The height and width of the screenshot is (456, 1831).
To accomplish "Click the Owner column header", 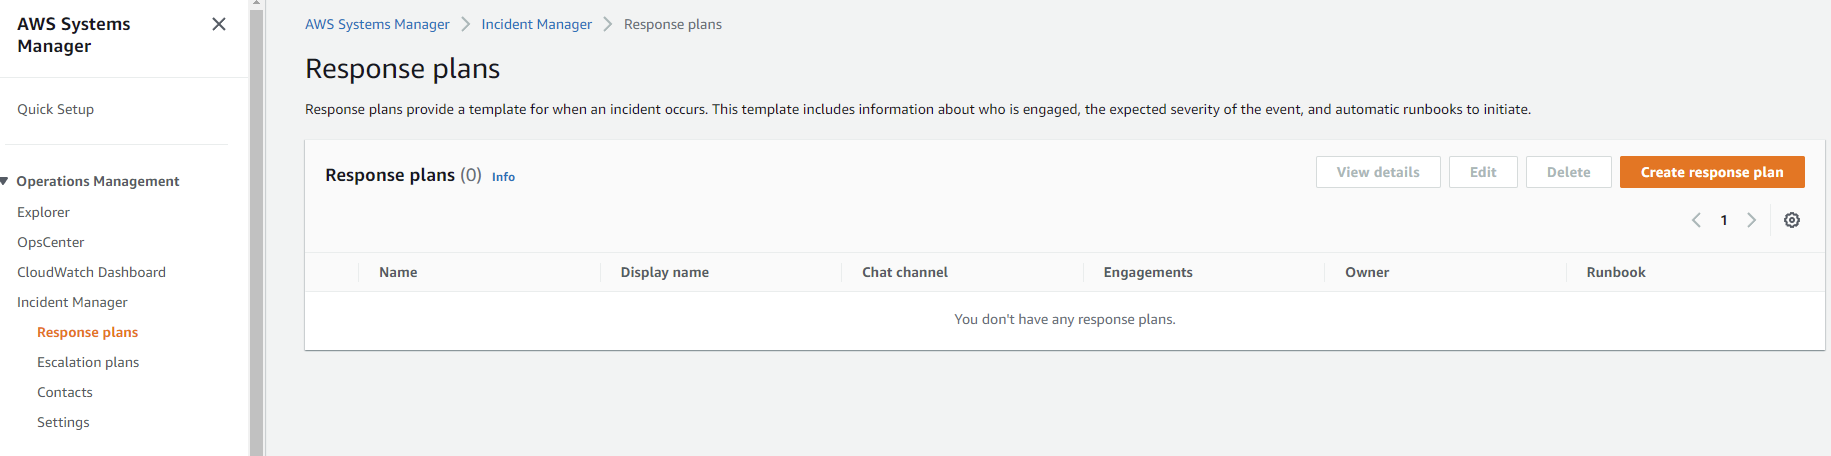I will (x=1367, y=272).
